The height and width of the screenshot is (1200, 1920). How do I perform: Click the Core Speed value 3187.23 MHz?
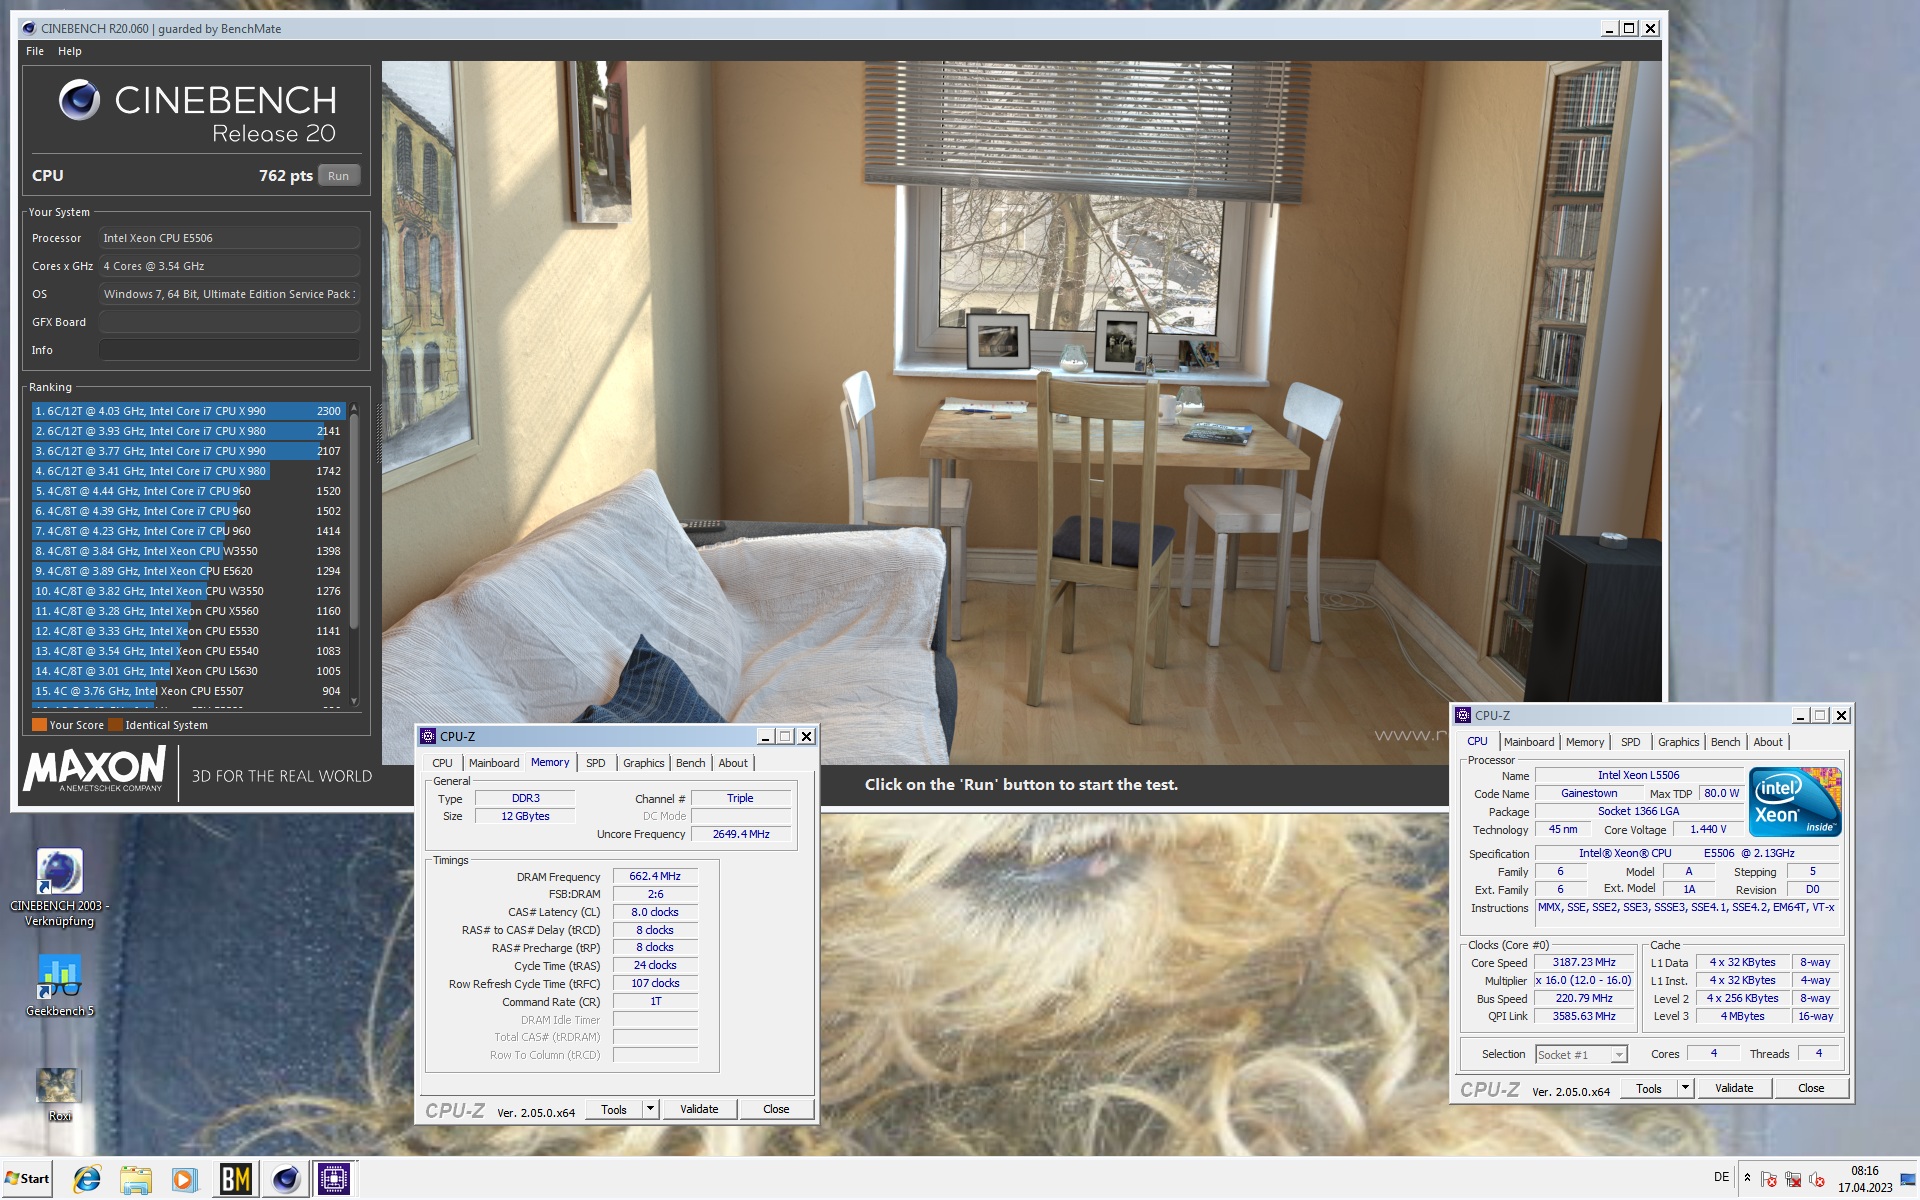tap(1584, 962)
